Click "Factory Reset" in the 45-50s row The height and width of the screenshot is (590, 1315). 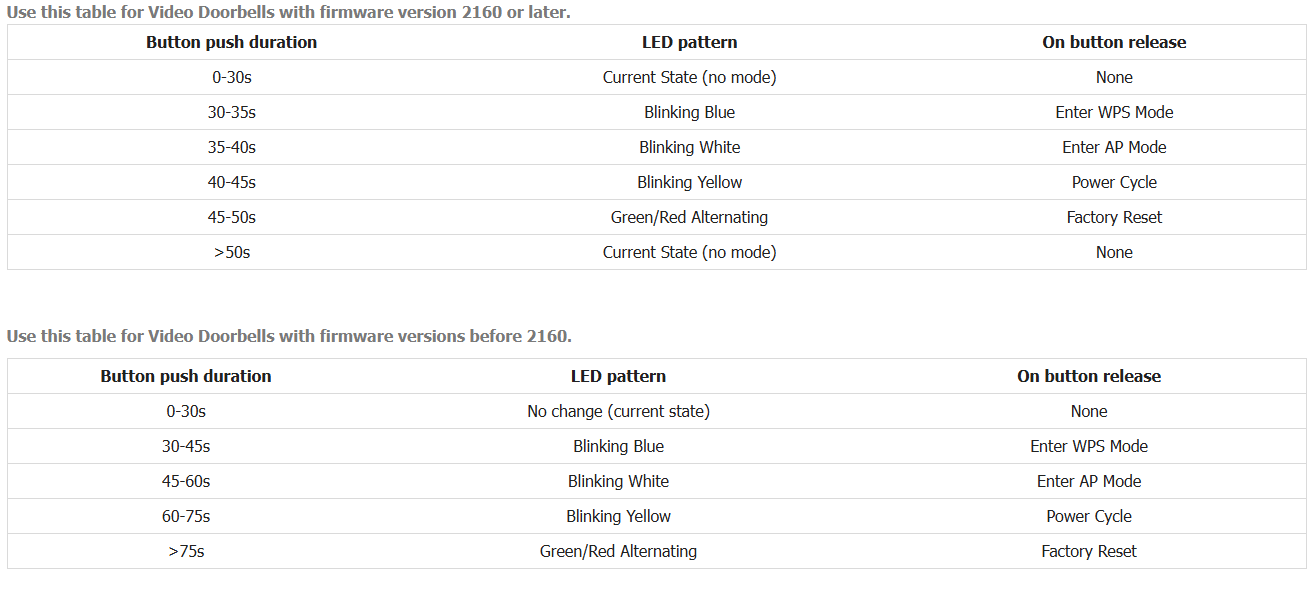[1114, 217]
